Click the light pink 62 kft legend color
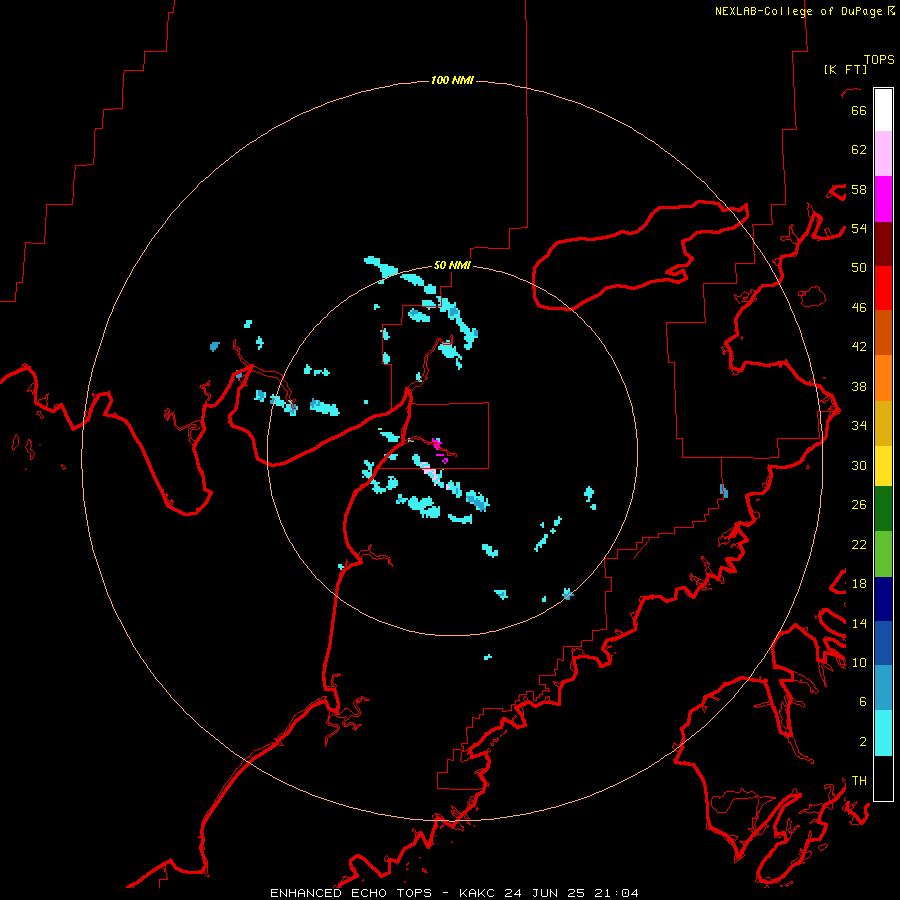Image resolution: width=900 pixels, height=900 pixels. [x=883, y=154]
